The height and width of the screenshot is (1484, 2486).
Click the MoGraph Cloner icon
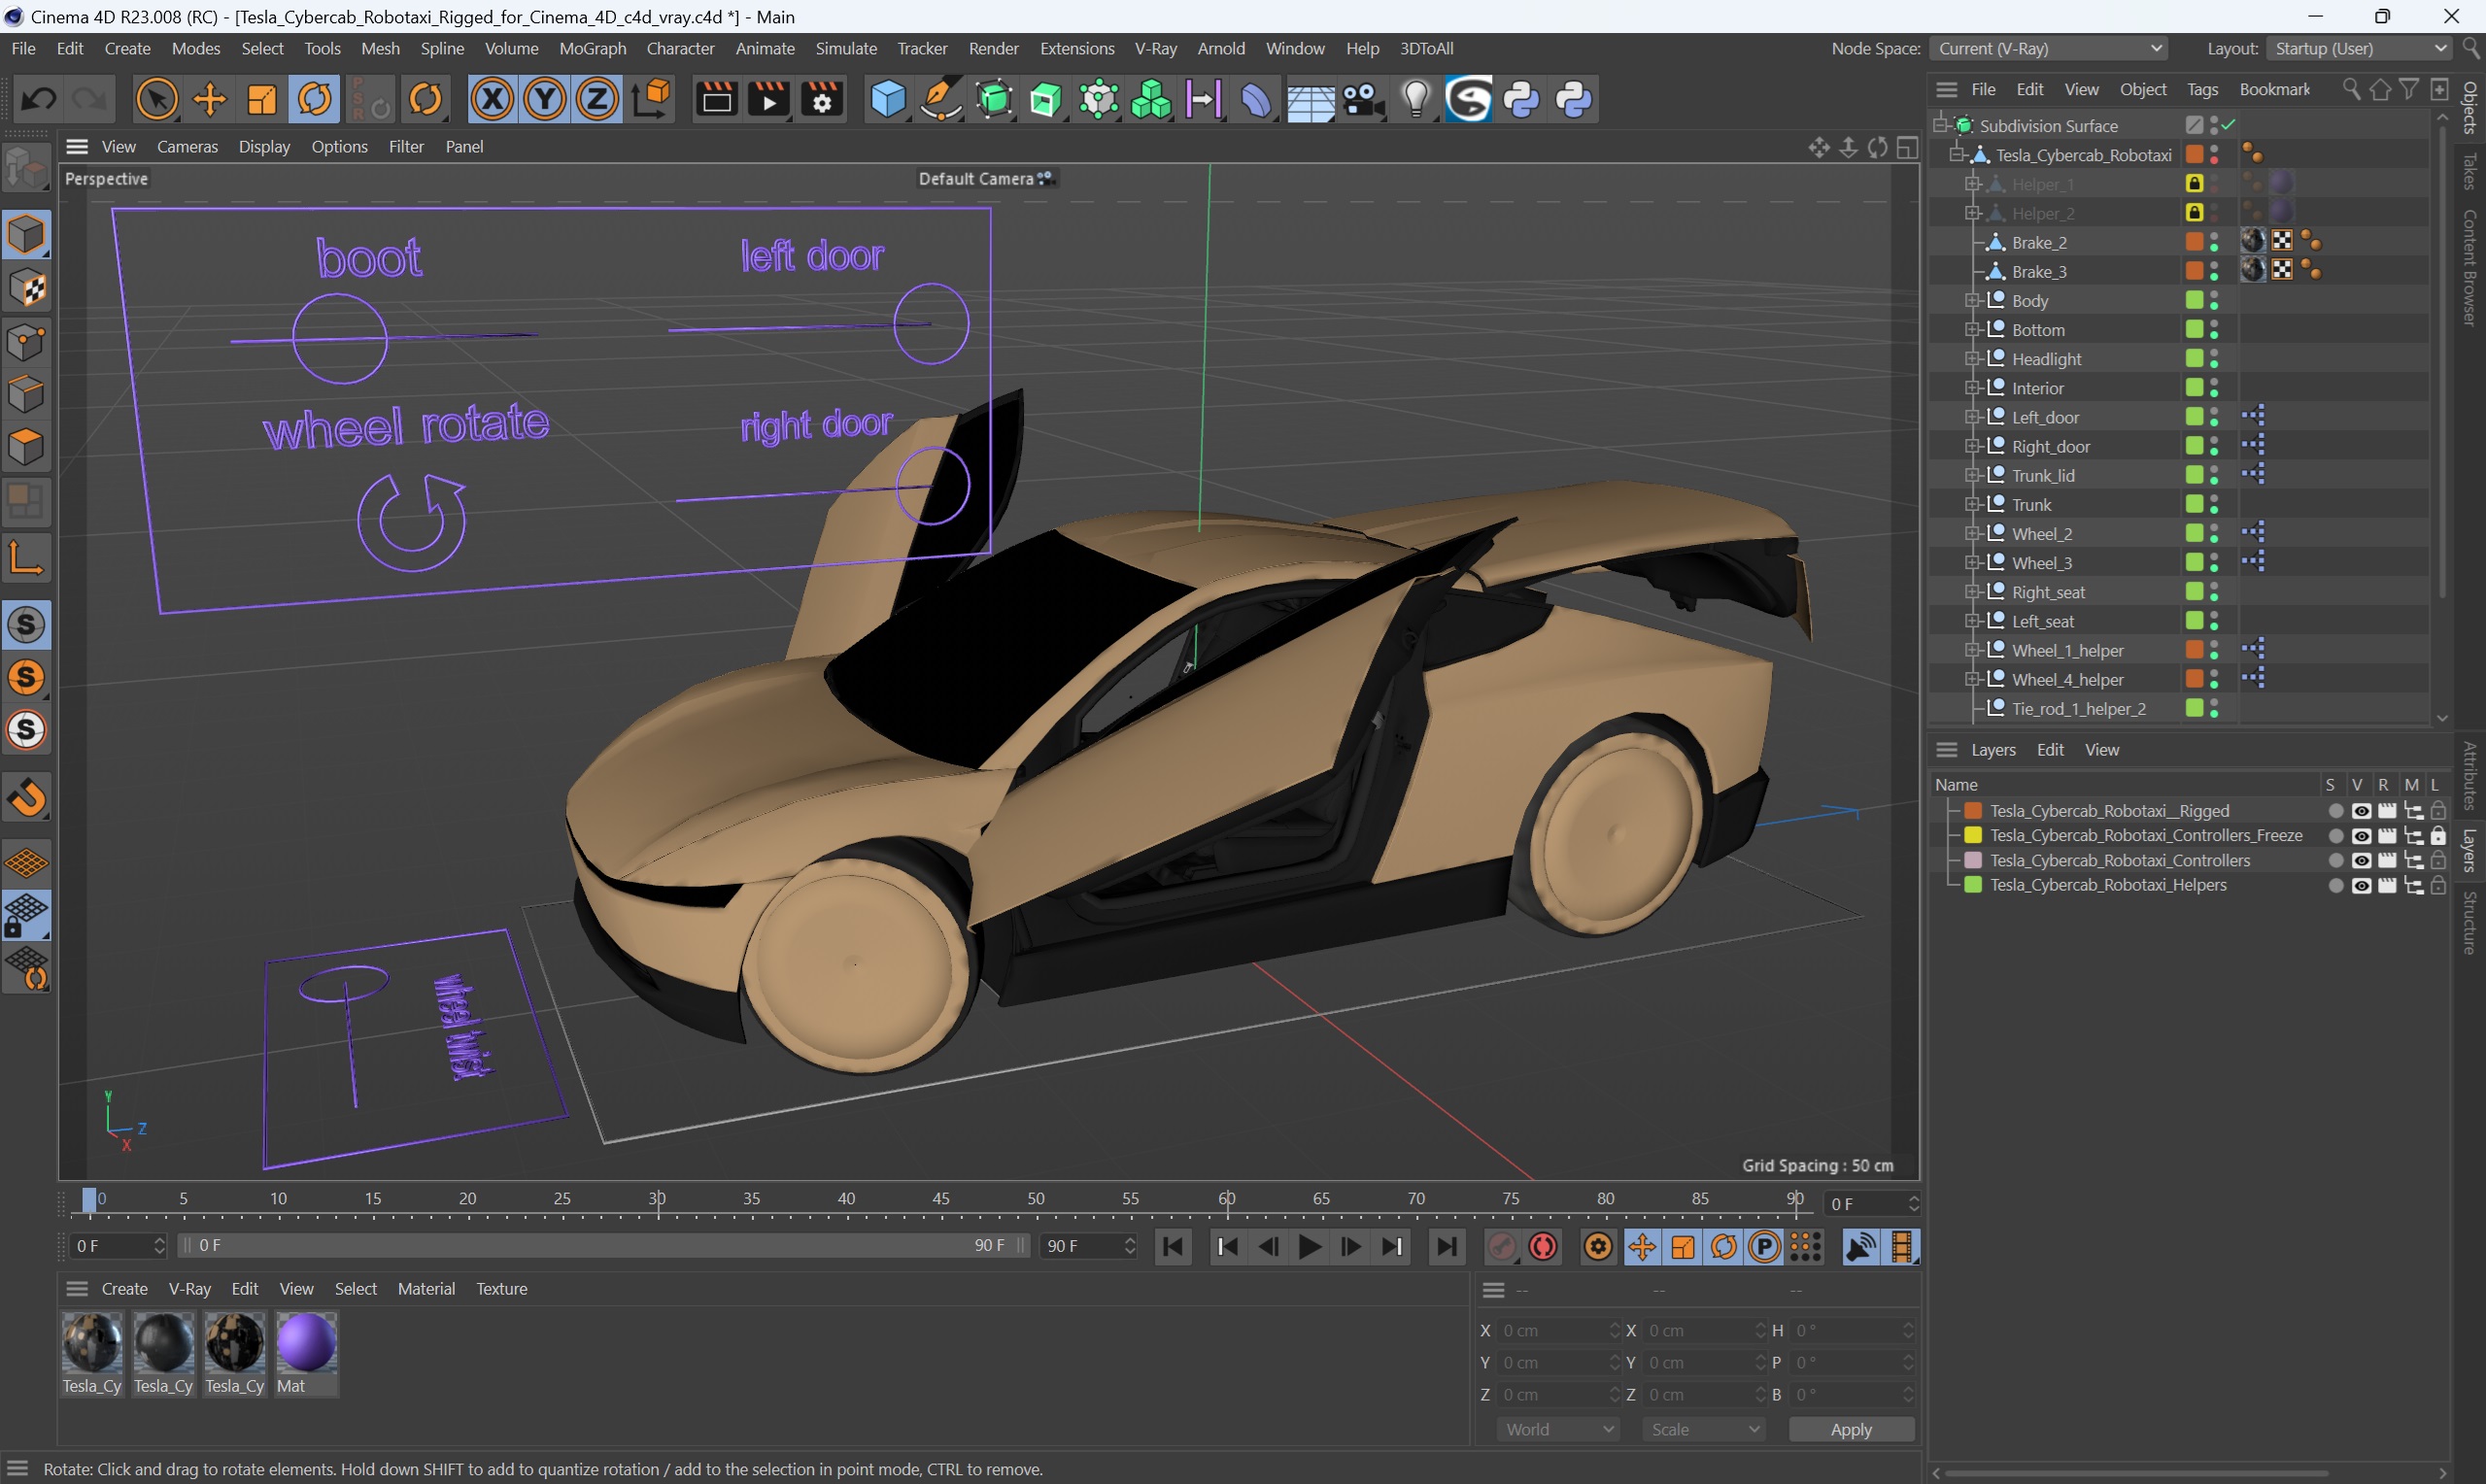[x=1151, y=99]
